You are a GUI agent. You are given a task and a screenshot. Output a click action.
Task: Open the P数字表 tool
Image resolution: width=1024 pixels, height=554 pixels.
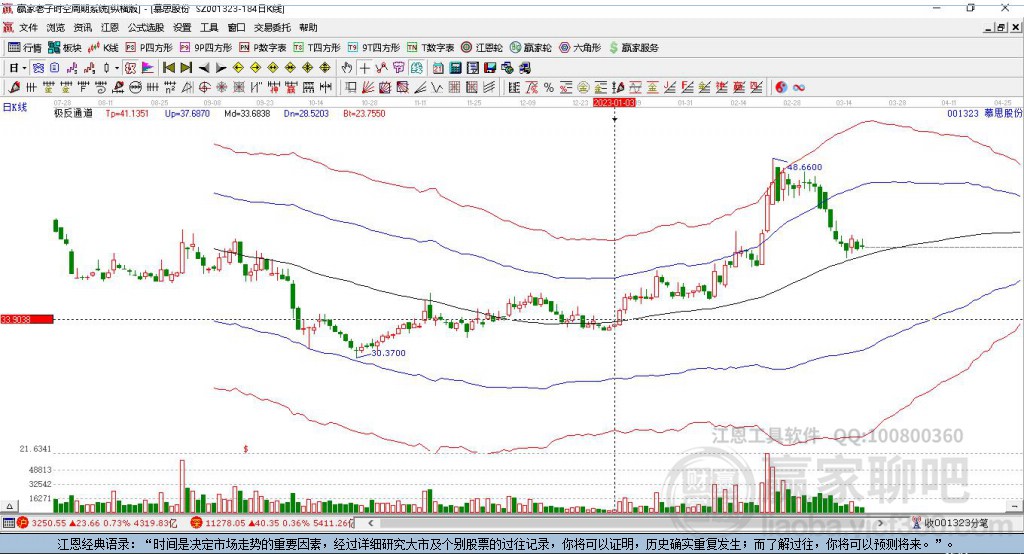click(263, 48)
